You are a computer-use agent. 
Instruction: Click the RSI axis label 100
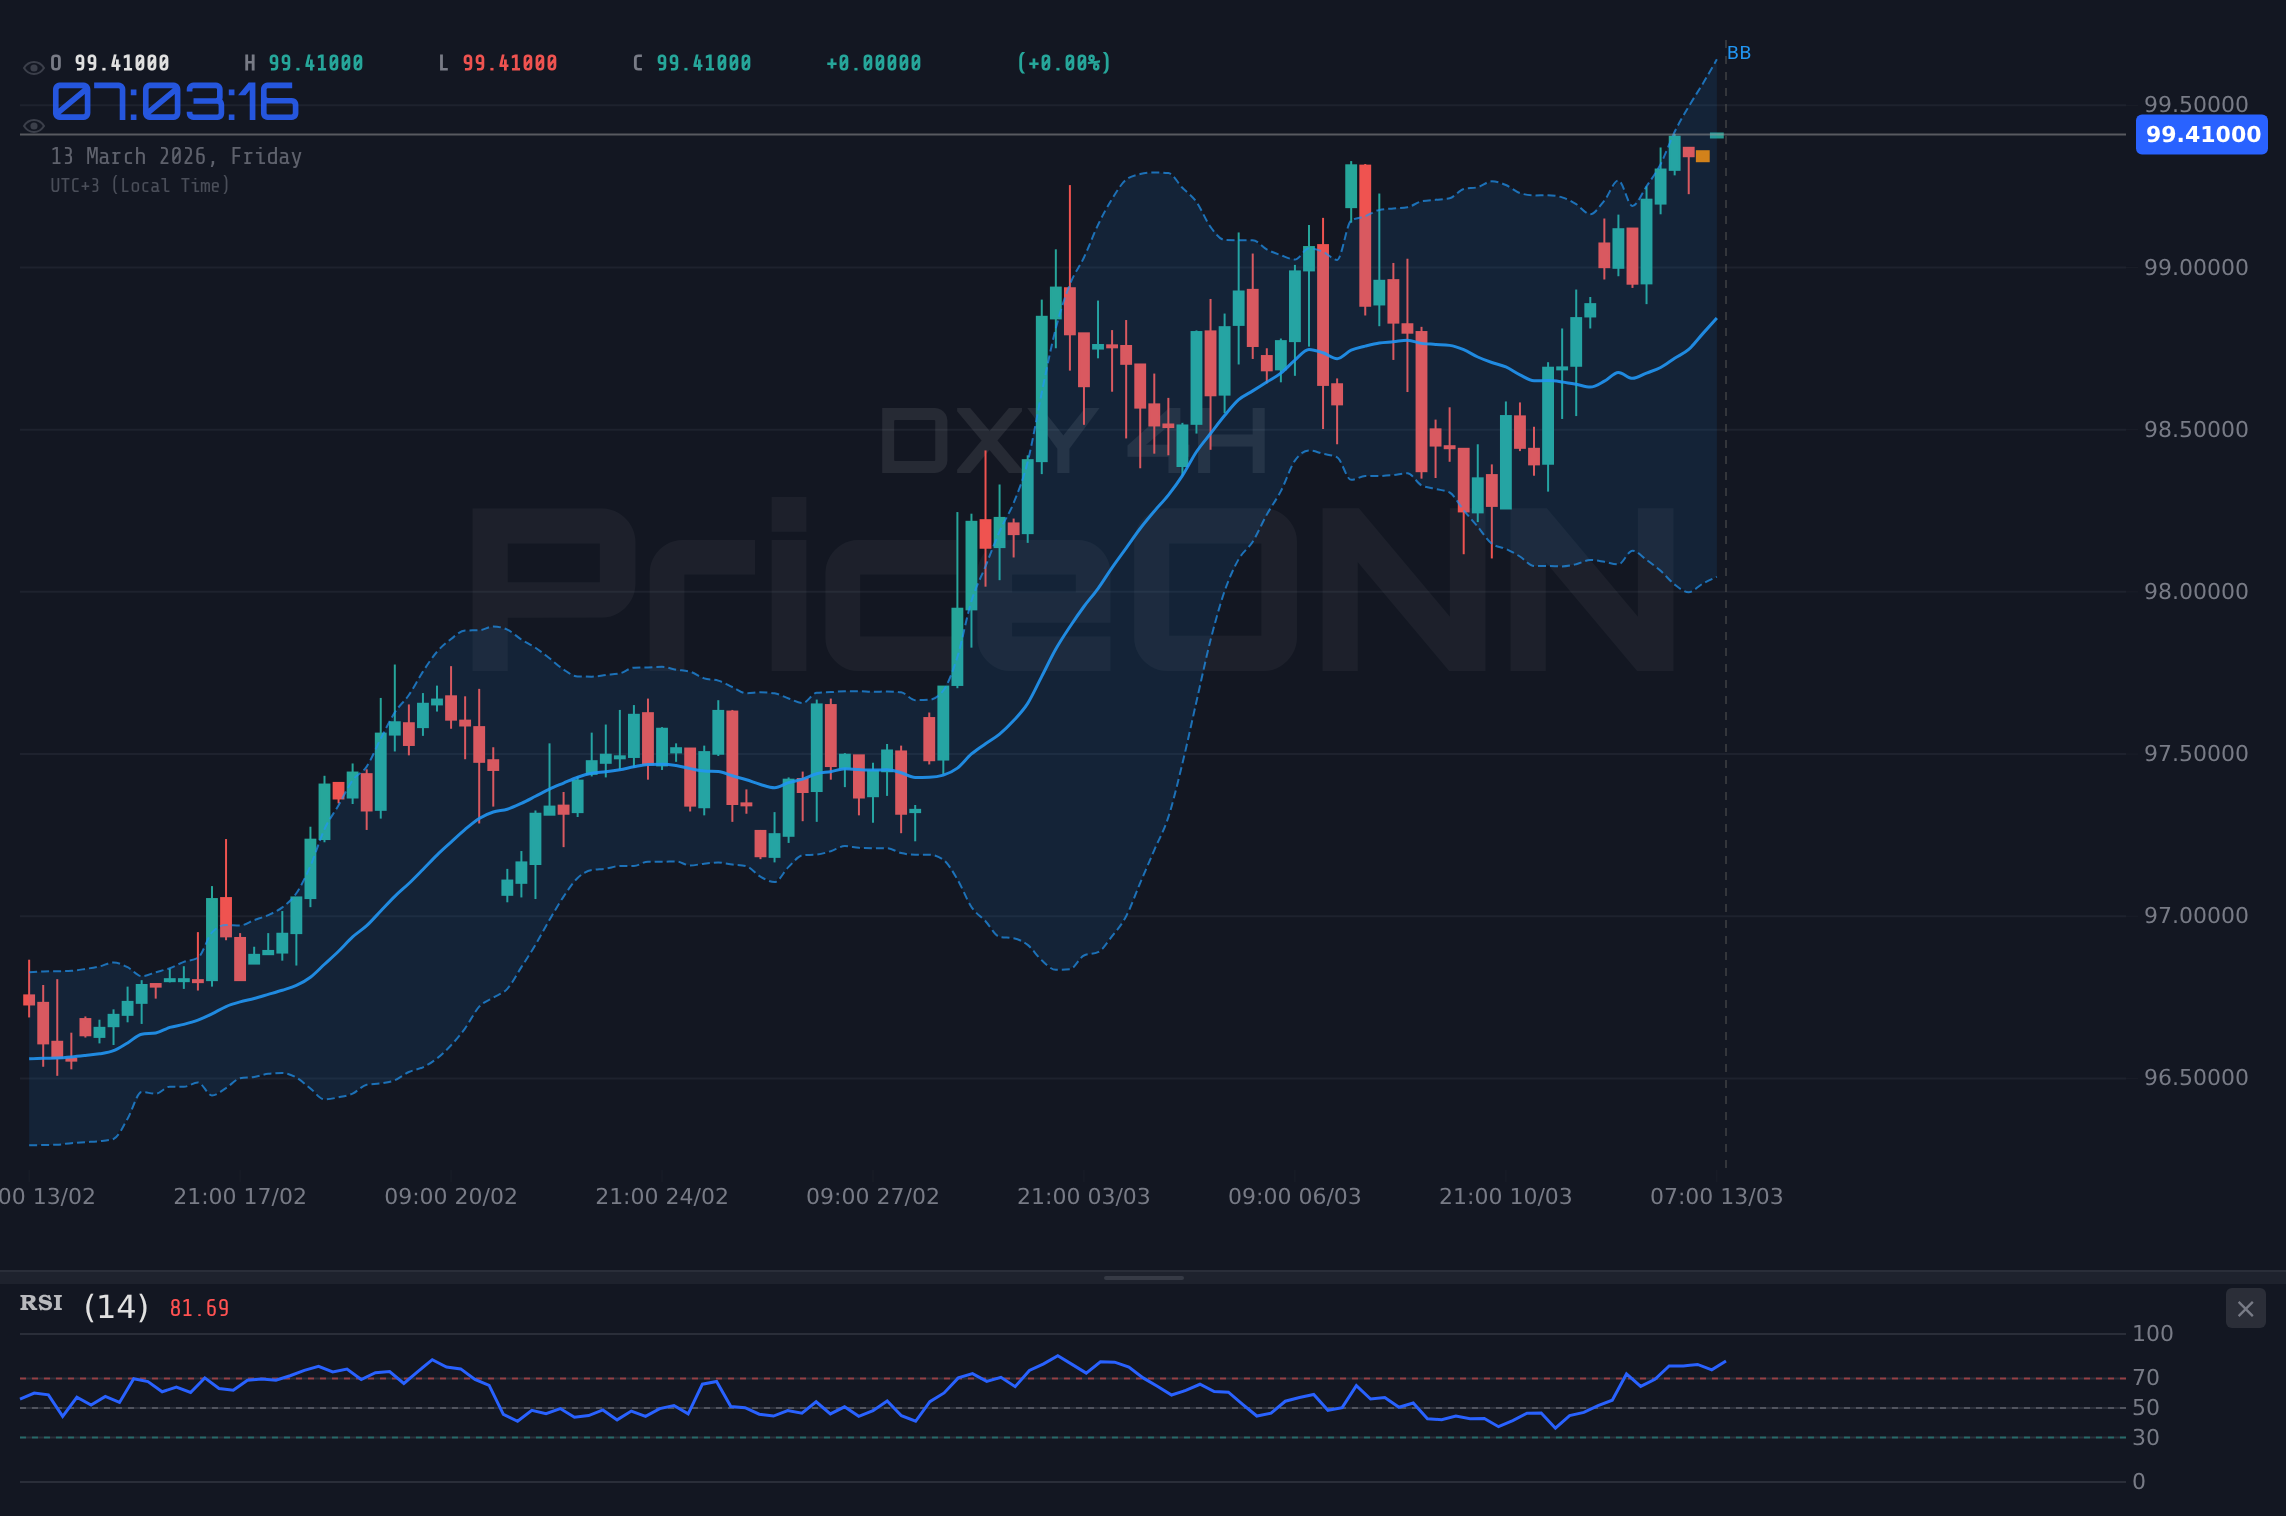pyautogui.click(x=2152, y=1333)
